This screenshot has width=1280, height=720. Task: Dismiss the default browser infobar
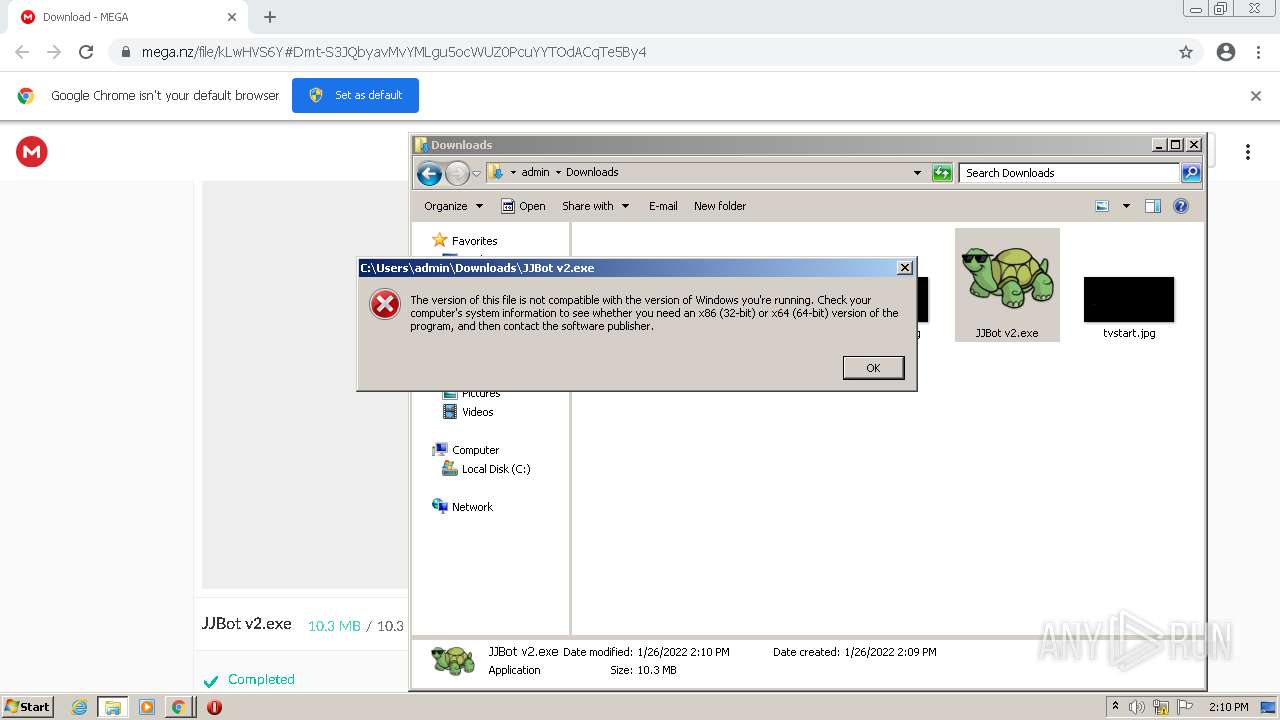pos(1256,96)
